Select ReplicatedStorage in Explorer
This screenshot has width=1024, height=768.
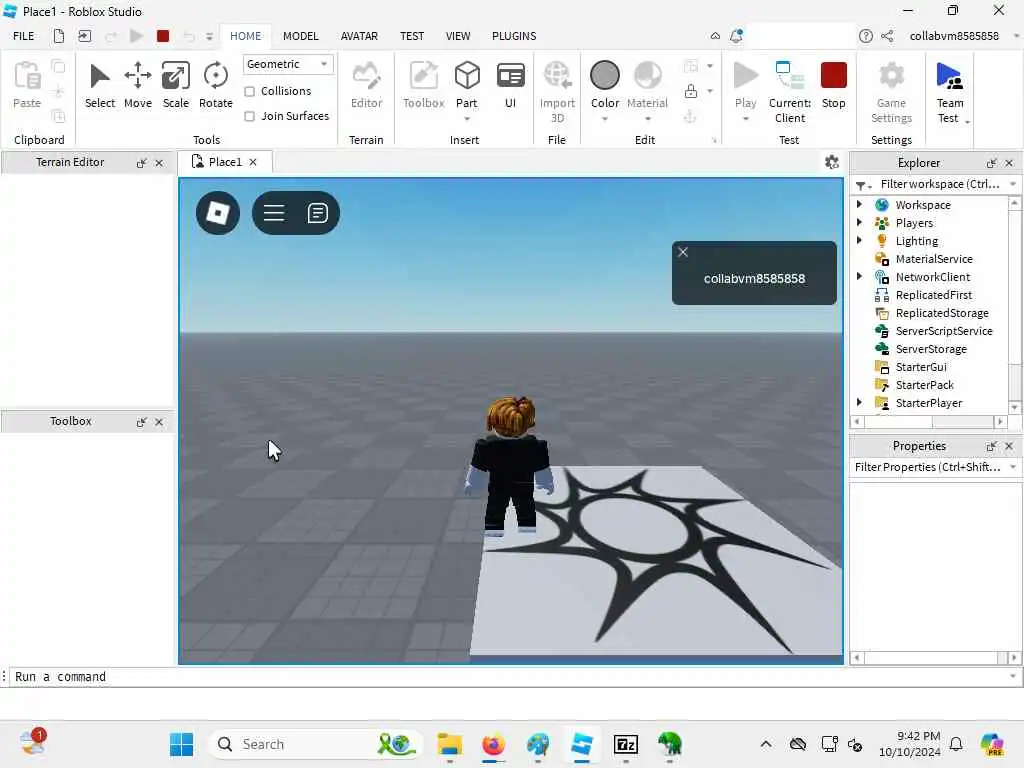pyautogui.click(x=942, y=313)
